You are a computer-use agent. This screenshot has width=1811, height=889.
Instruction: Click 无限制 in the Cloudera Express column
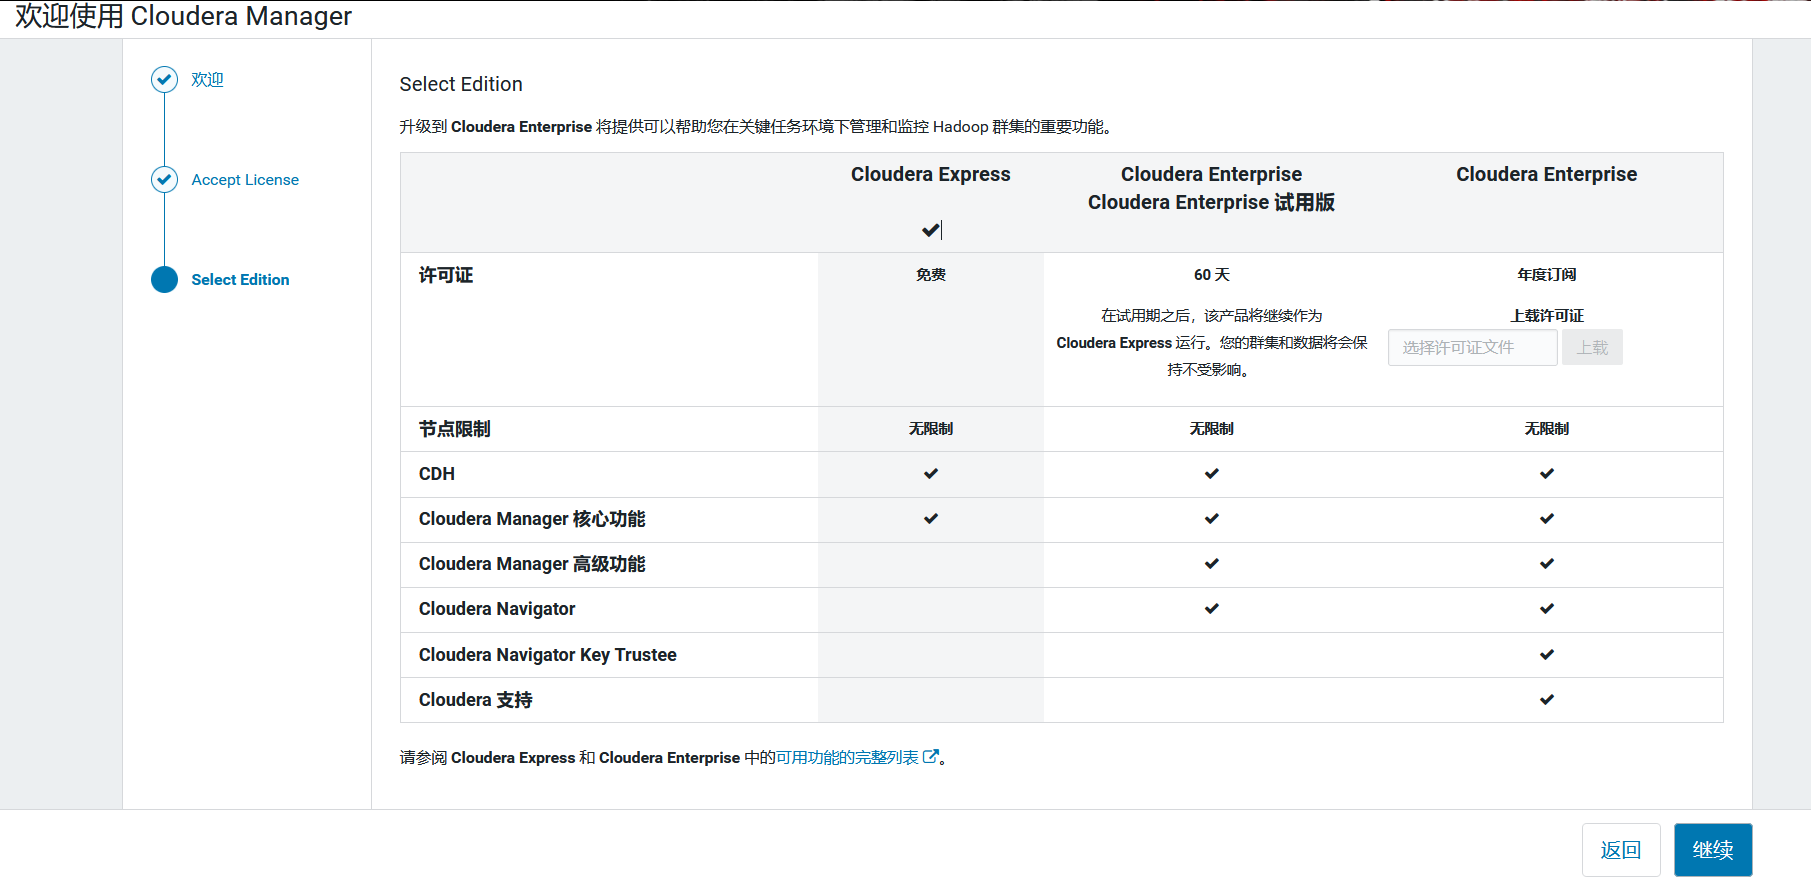coord(931,429)
